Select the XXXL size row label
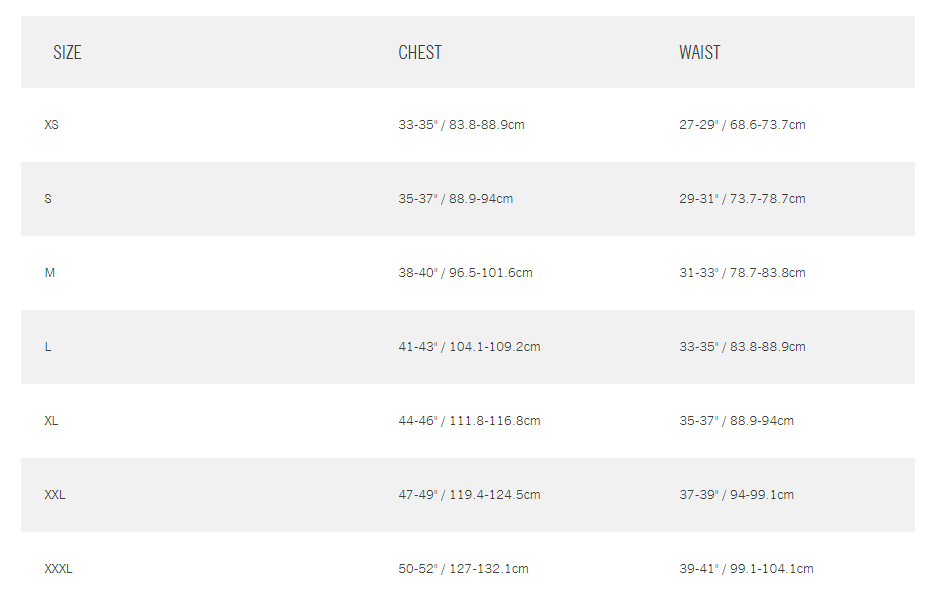Image resolution: width=937 pixels, height=605 pixels. (59, 570)
